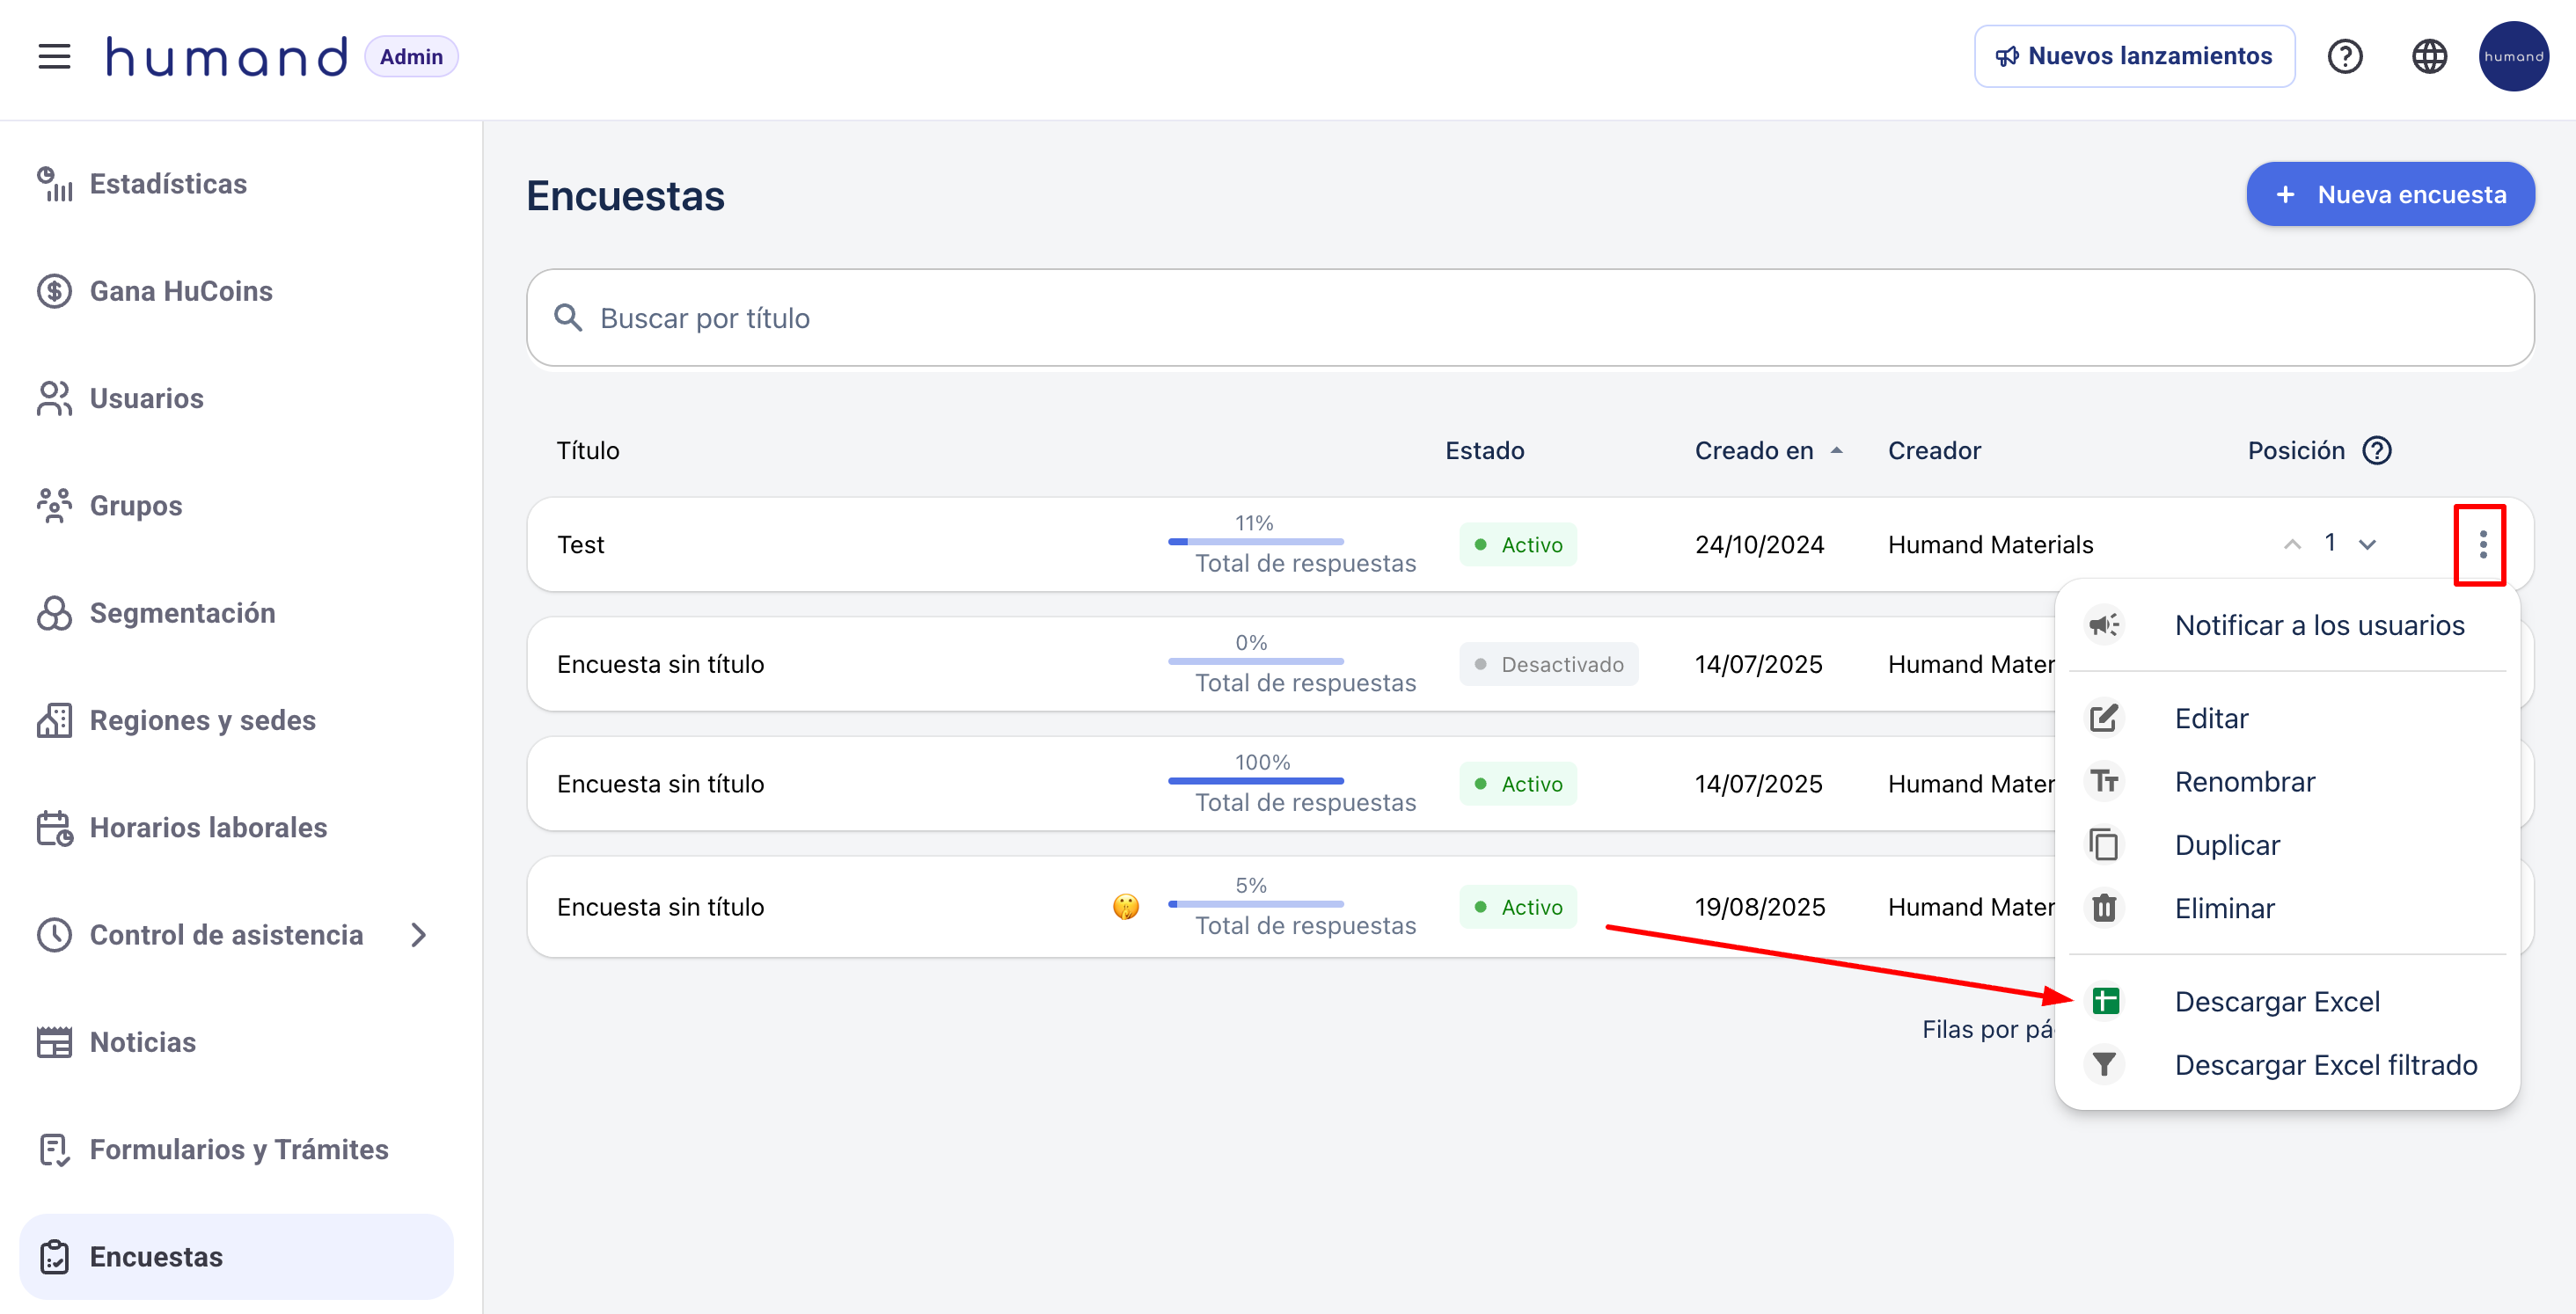This screenshot has width=2576, height=1314.
Task: Click the Nueva encuesta button
Action: coord(2390,194)
